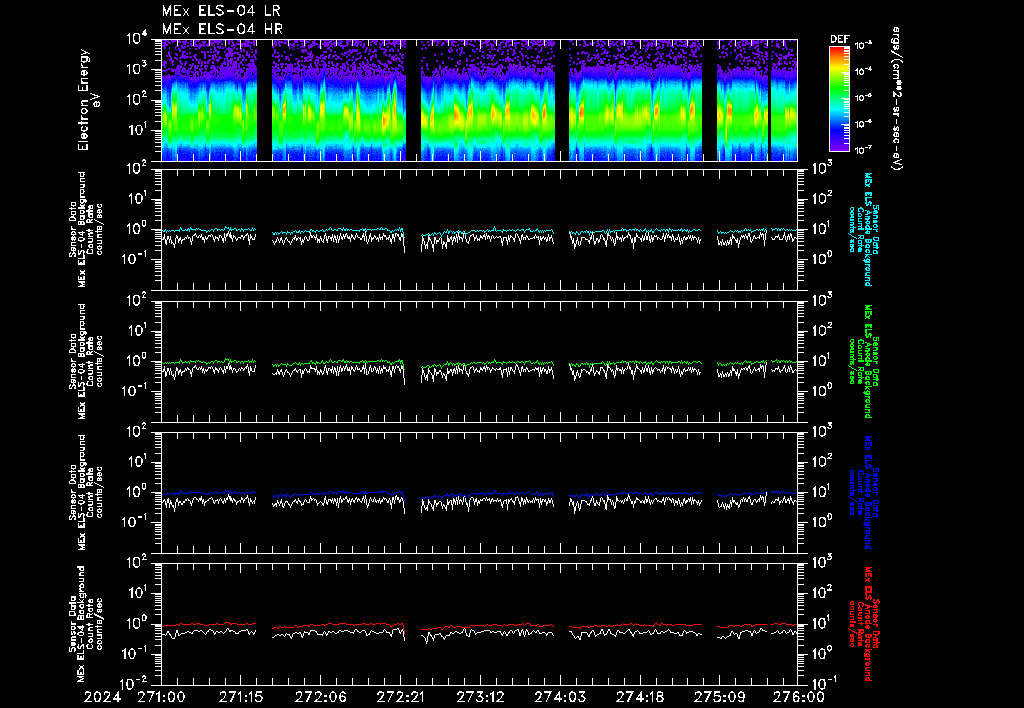
Task: Click the Electron Energy eV axis label
Action: 89,100
